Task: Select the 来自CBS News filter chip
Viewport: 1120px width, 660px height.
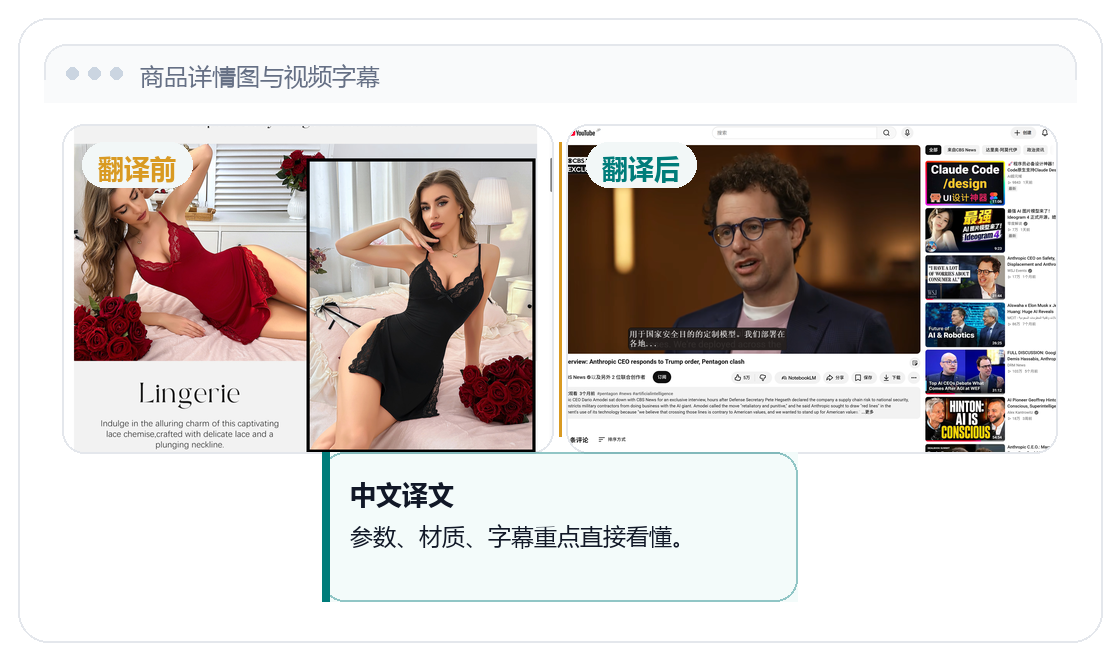Action: pos(961,150)
